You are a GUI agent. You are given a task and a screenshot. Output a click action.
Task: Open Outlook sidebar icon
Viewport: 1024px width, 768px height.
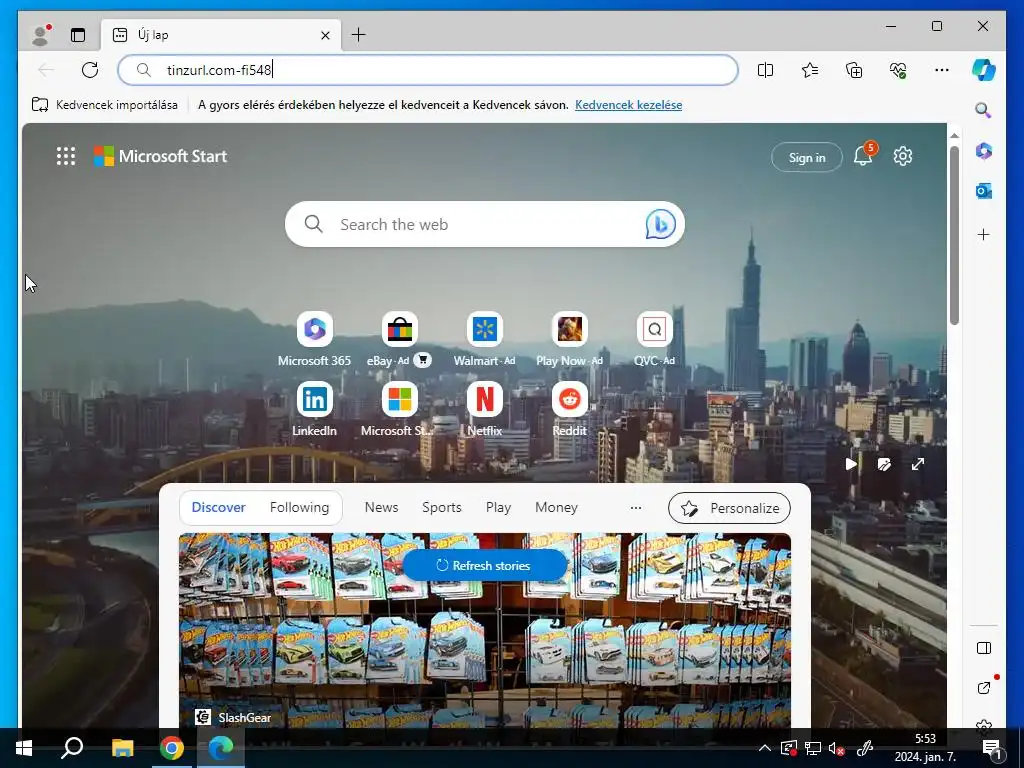(x=984, y=191)
